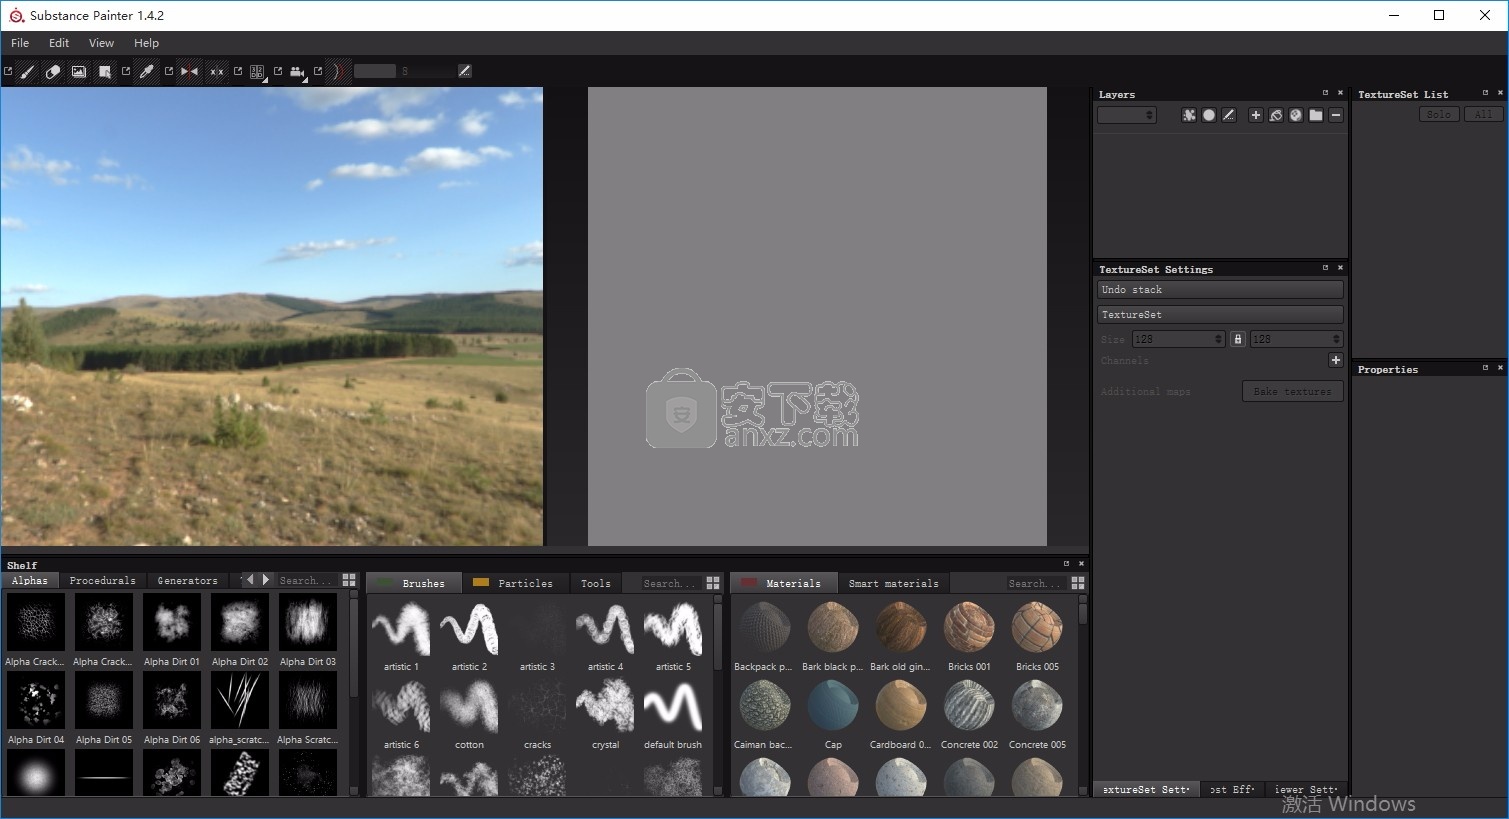Toggle the symmetry mirror tool
The height and width of the screenshot is (819, 1509).
click(x=189, y=72)
